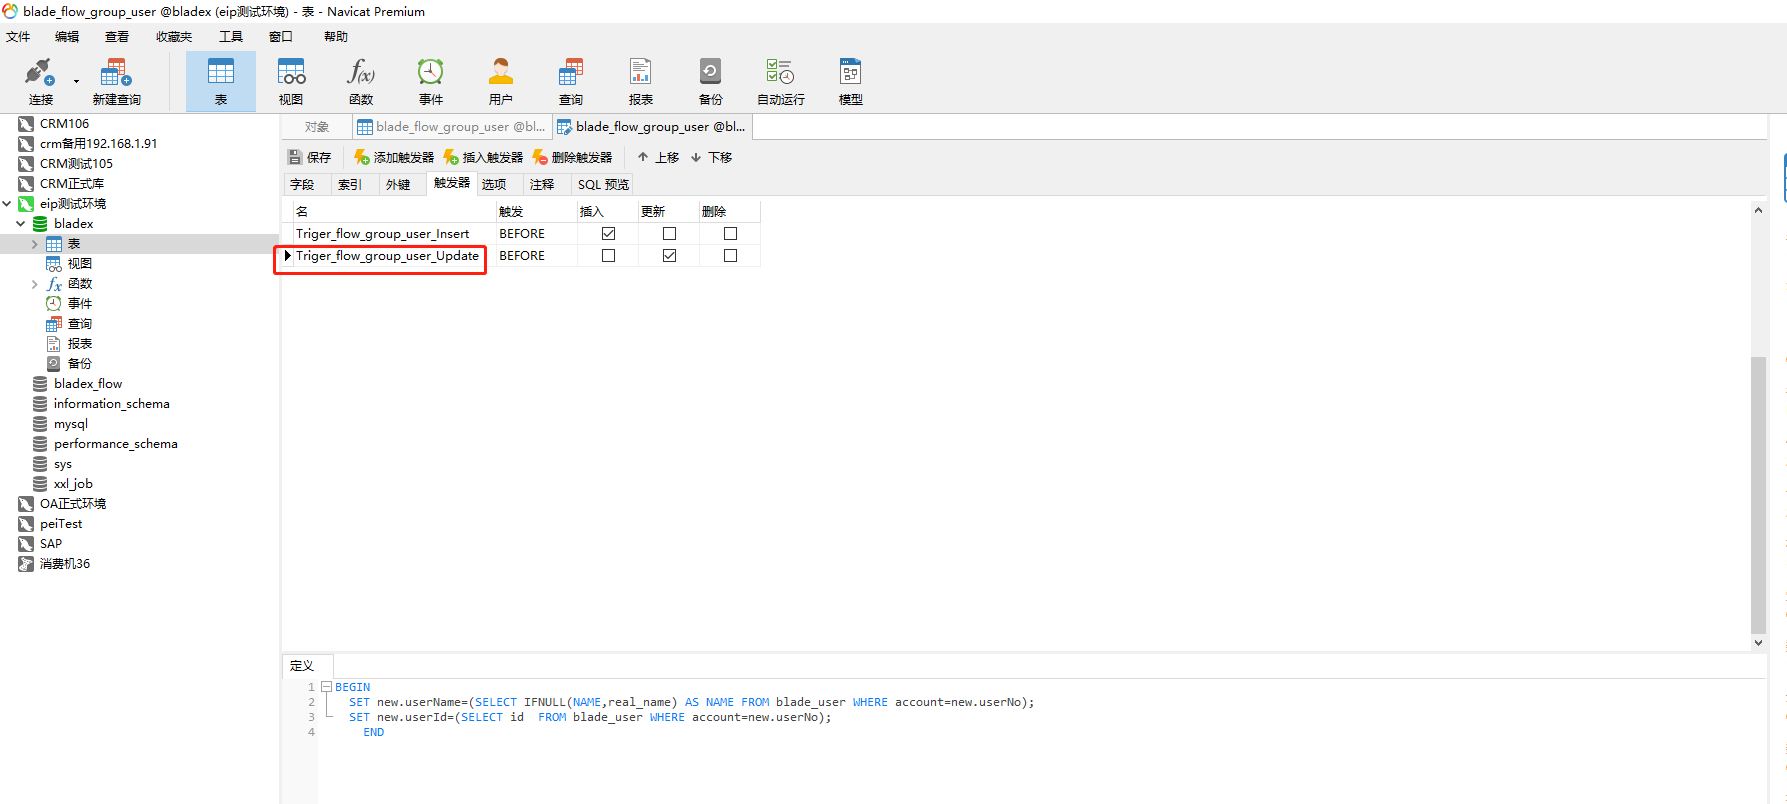This screenshot has height=804, width=1787.
Task: Toggle Delete checkbox for Triger_flow_group_user_Insert
Action: pyautogui.click(x=730, y=233)
